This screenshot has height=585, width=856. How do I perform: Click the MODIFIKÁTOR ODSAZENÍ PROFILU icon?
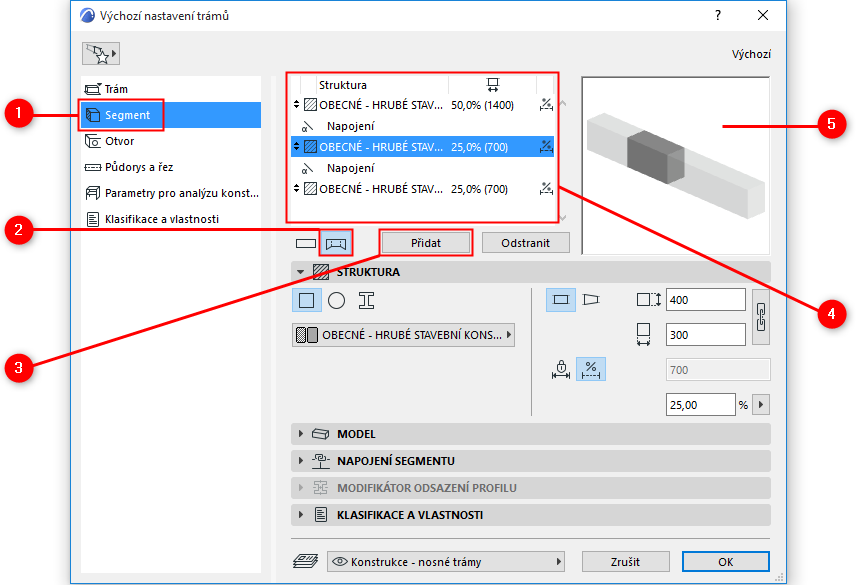point(320,487)
